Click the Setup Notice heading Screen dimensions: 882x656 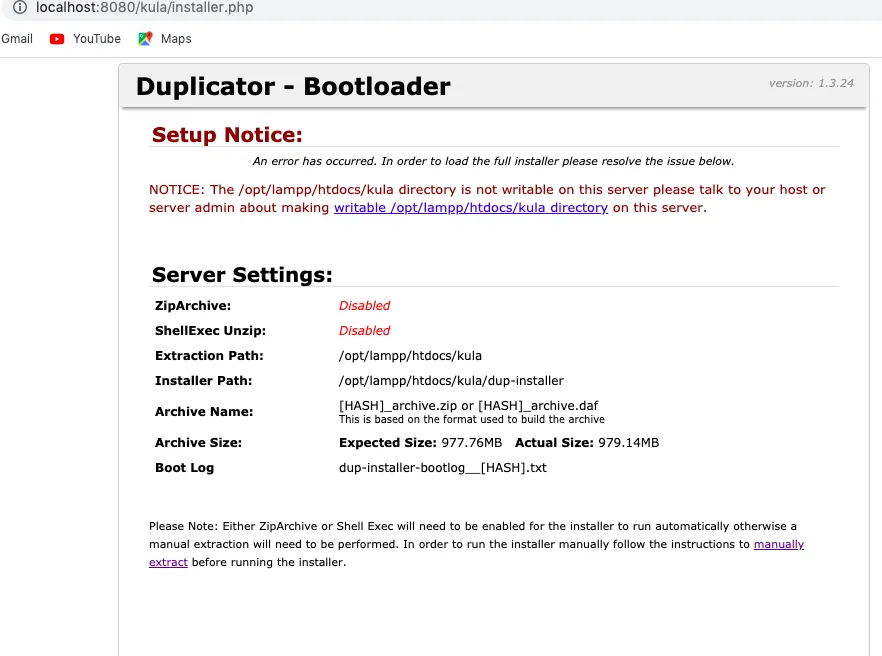(x=227, y=135)
